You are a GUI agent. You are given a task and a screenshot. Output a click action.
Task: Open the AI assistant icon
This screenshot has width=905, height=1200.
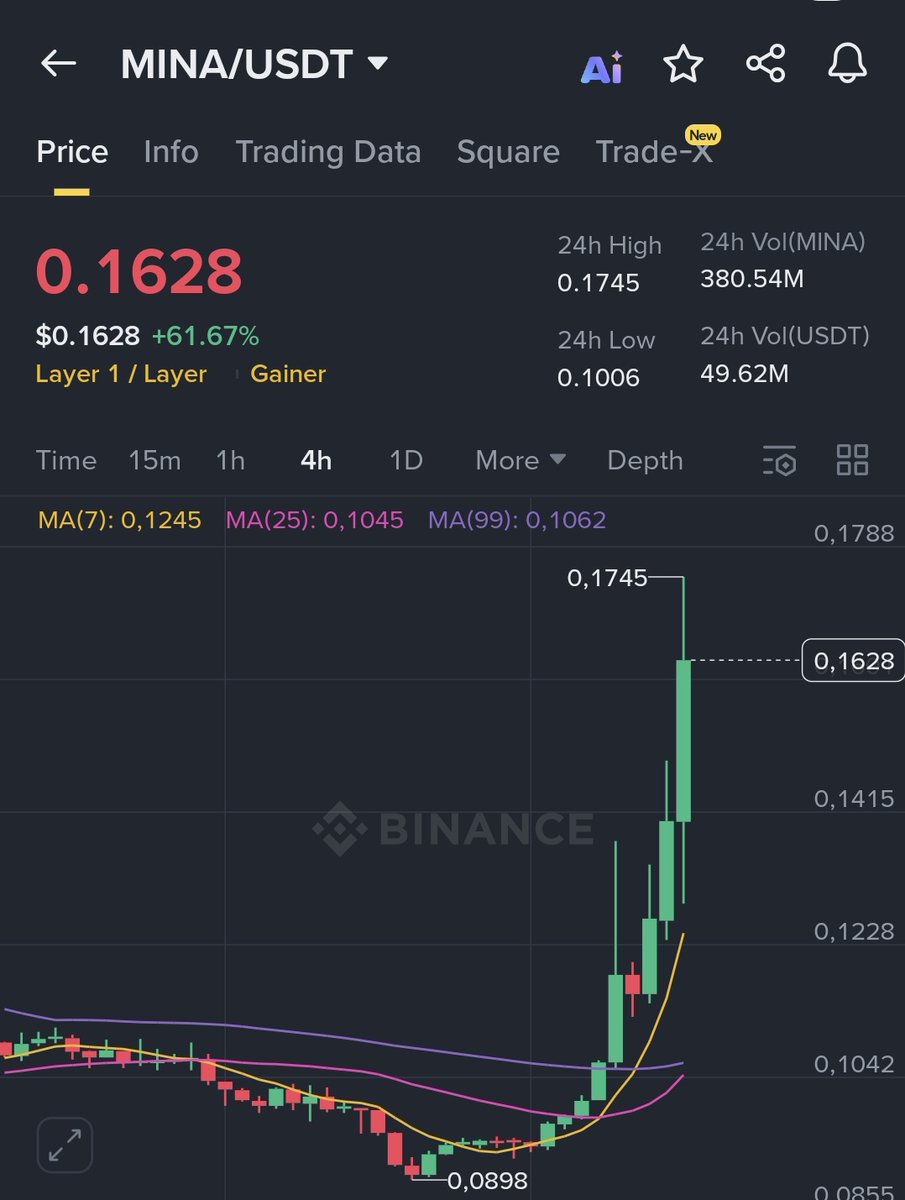coord(602,67)
